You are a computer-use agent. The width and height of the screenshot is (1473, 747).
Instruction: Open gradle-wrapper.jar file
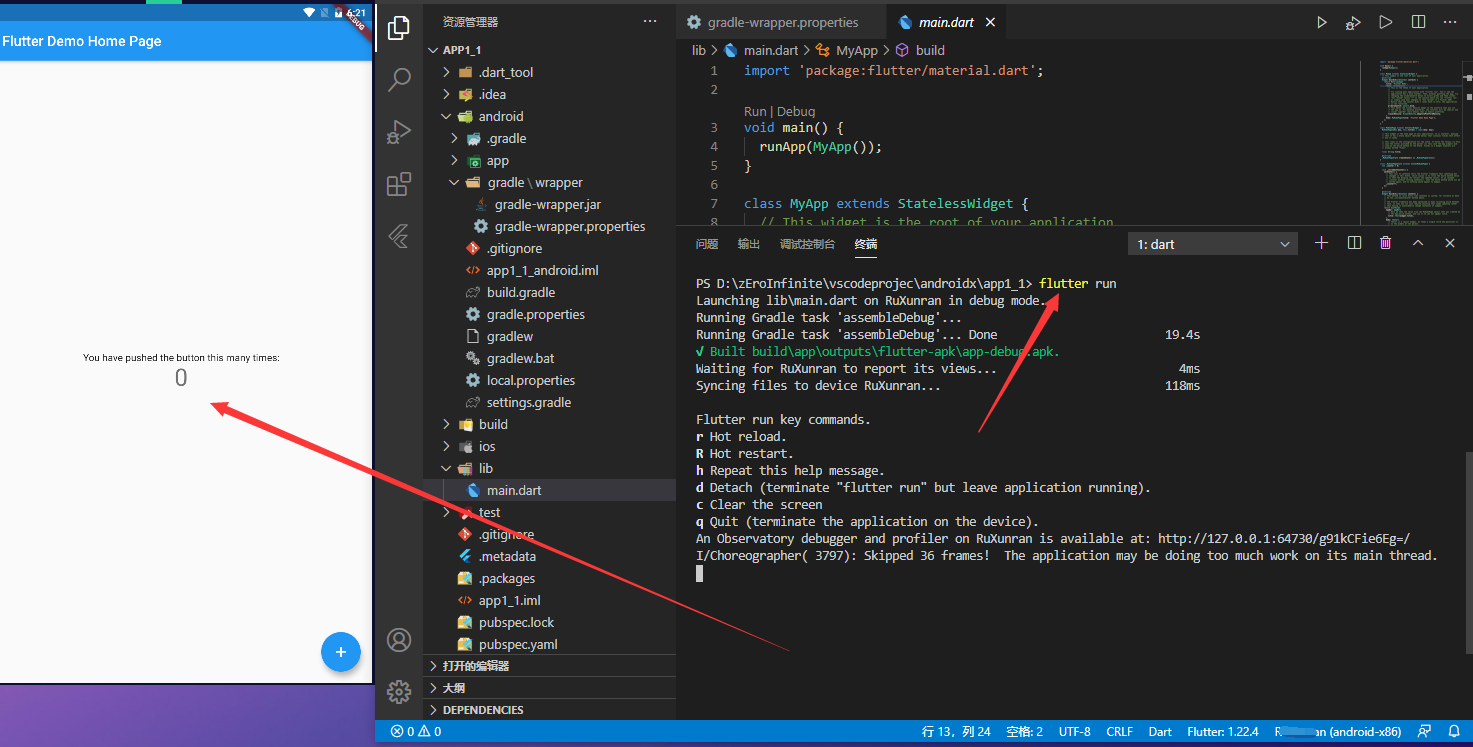[x=548, y=204]
